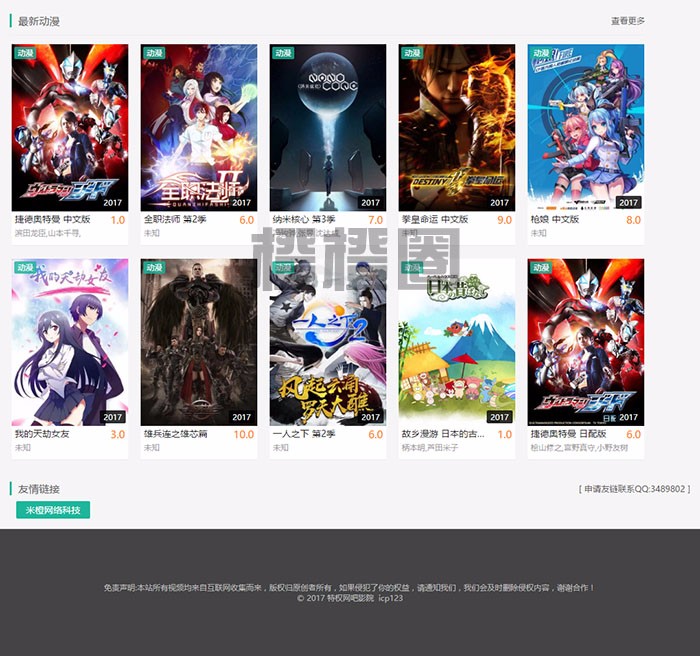Open 拳皇命运 中文版 poster thumbnail

point(457,128)
